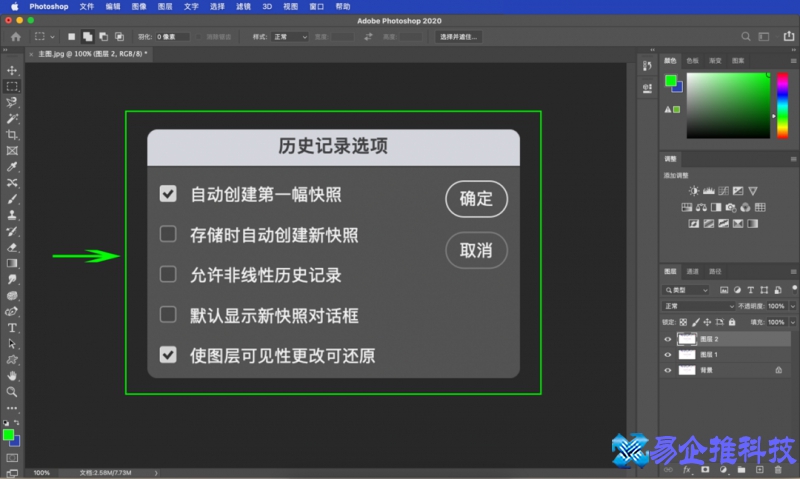Open the Color panel options menu
800x479 pixels.
click(793, 61)
